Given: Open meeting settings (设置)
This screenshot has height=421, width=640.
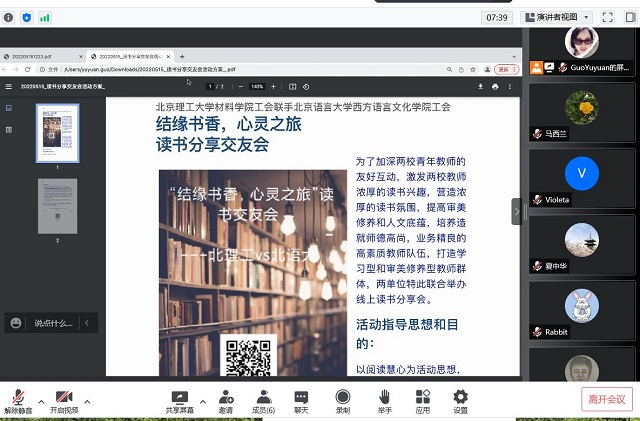Looking at the screenshot, I should (x=460, y=400).
